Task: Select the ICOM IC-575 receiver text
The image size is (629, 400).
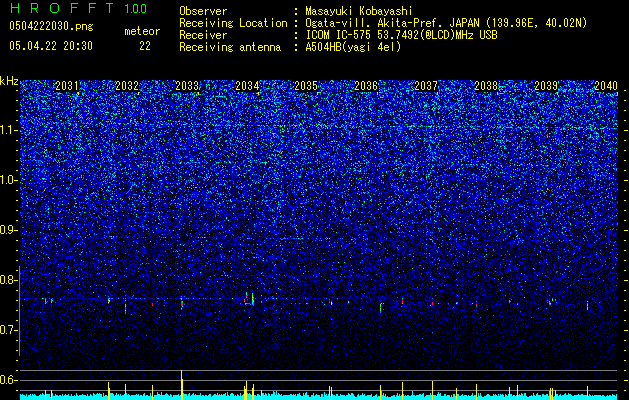Action: [401, 35]
